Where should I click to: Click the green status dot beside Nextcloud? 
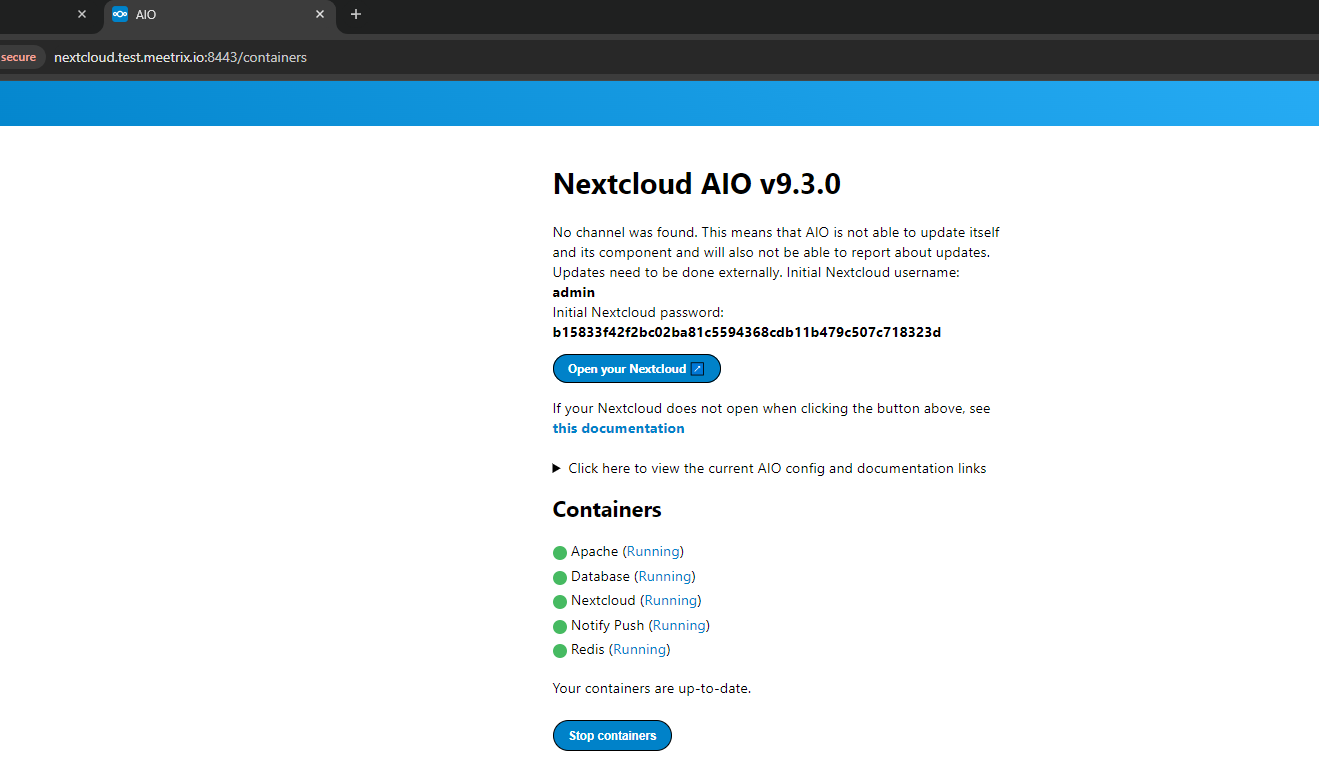click(560, 602)
